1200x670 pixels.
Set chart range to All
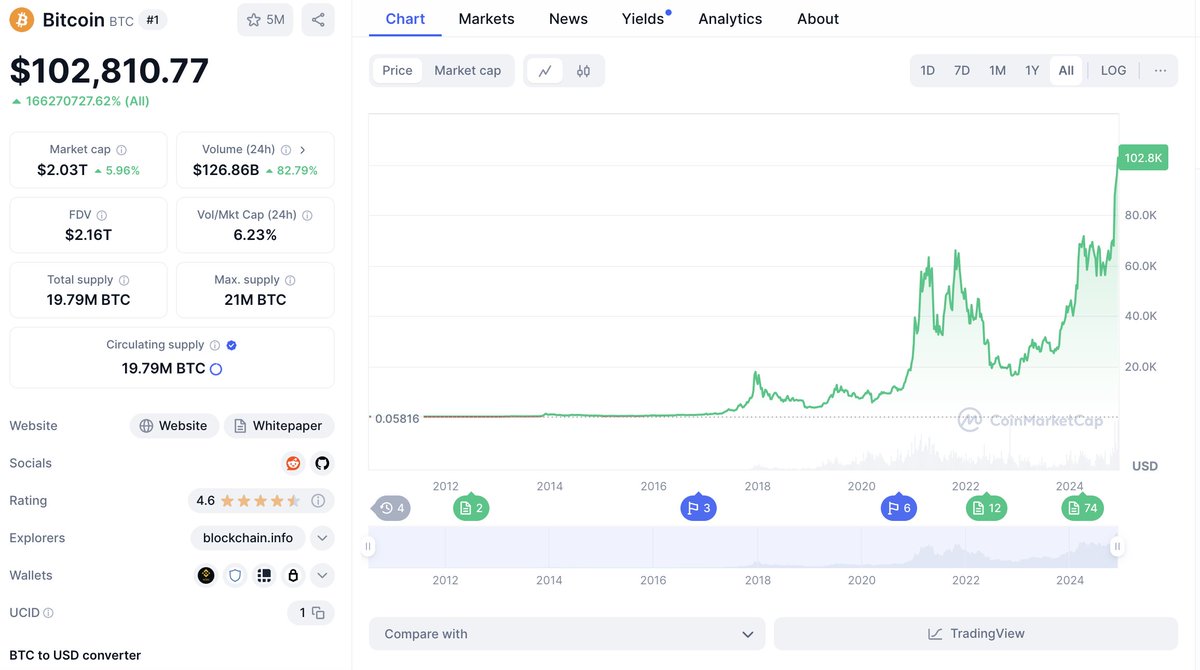(x=1066, y=71)
